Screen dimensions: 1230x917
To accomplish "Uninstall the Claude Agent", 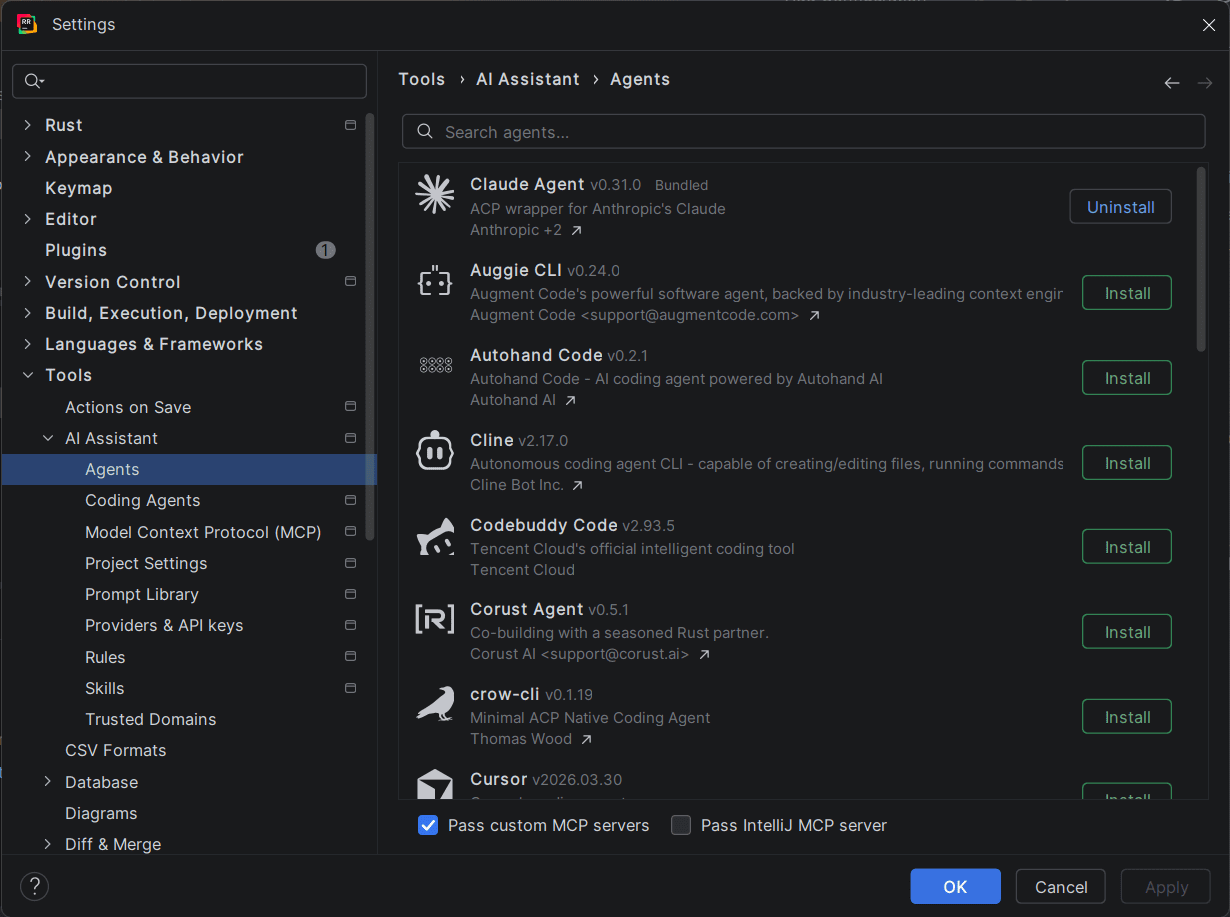I will 1120,207.
